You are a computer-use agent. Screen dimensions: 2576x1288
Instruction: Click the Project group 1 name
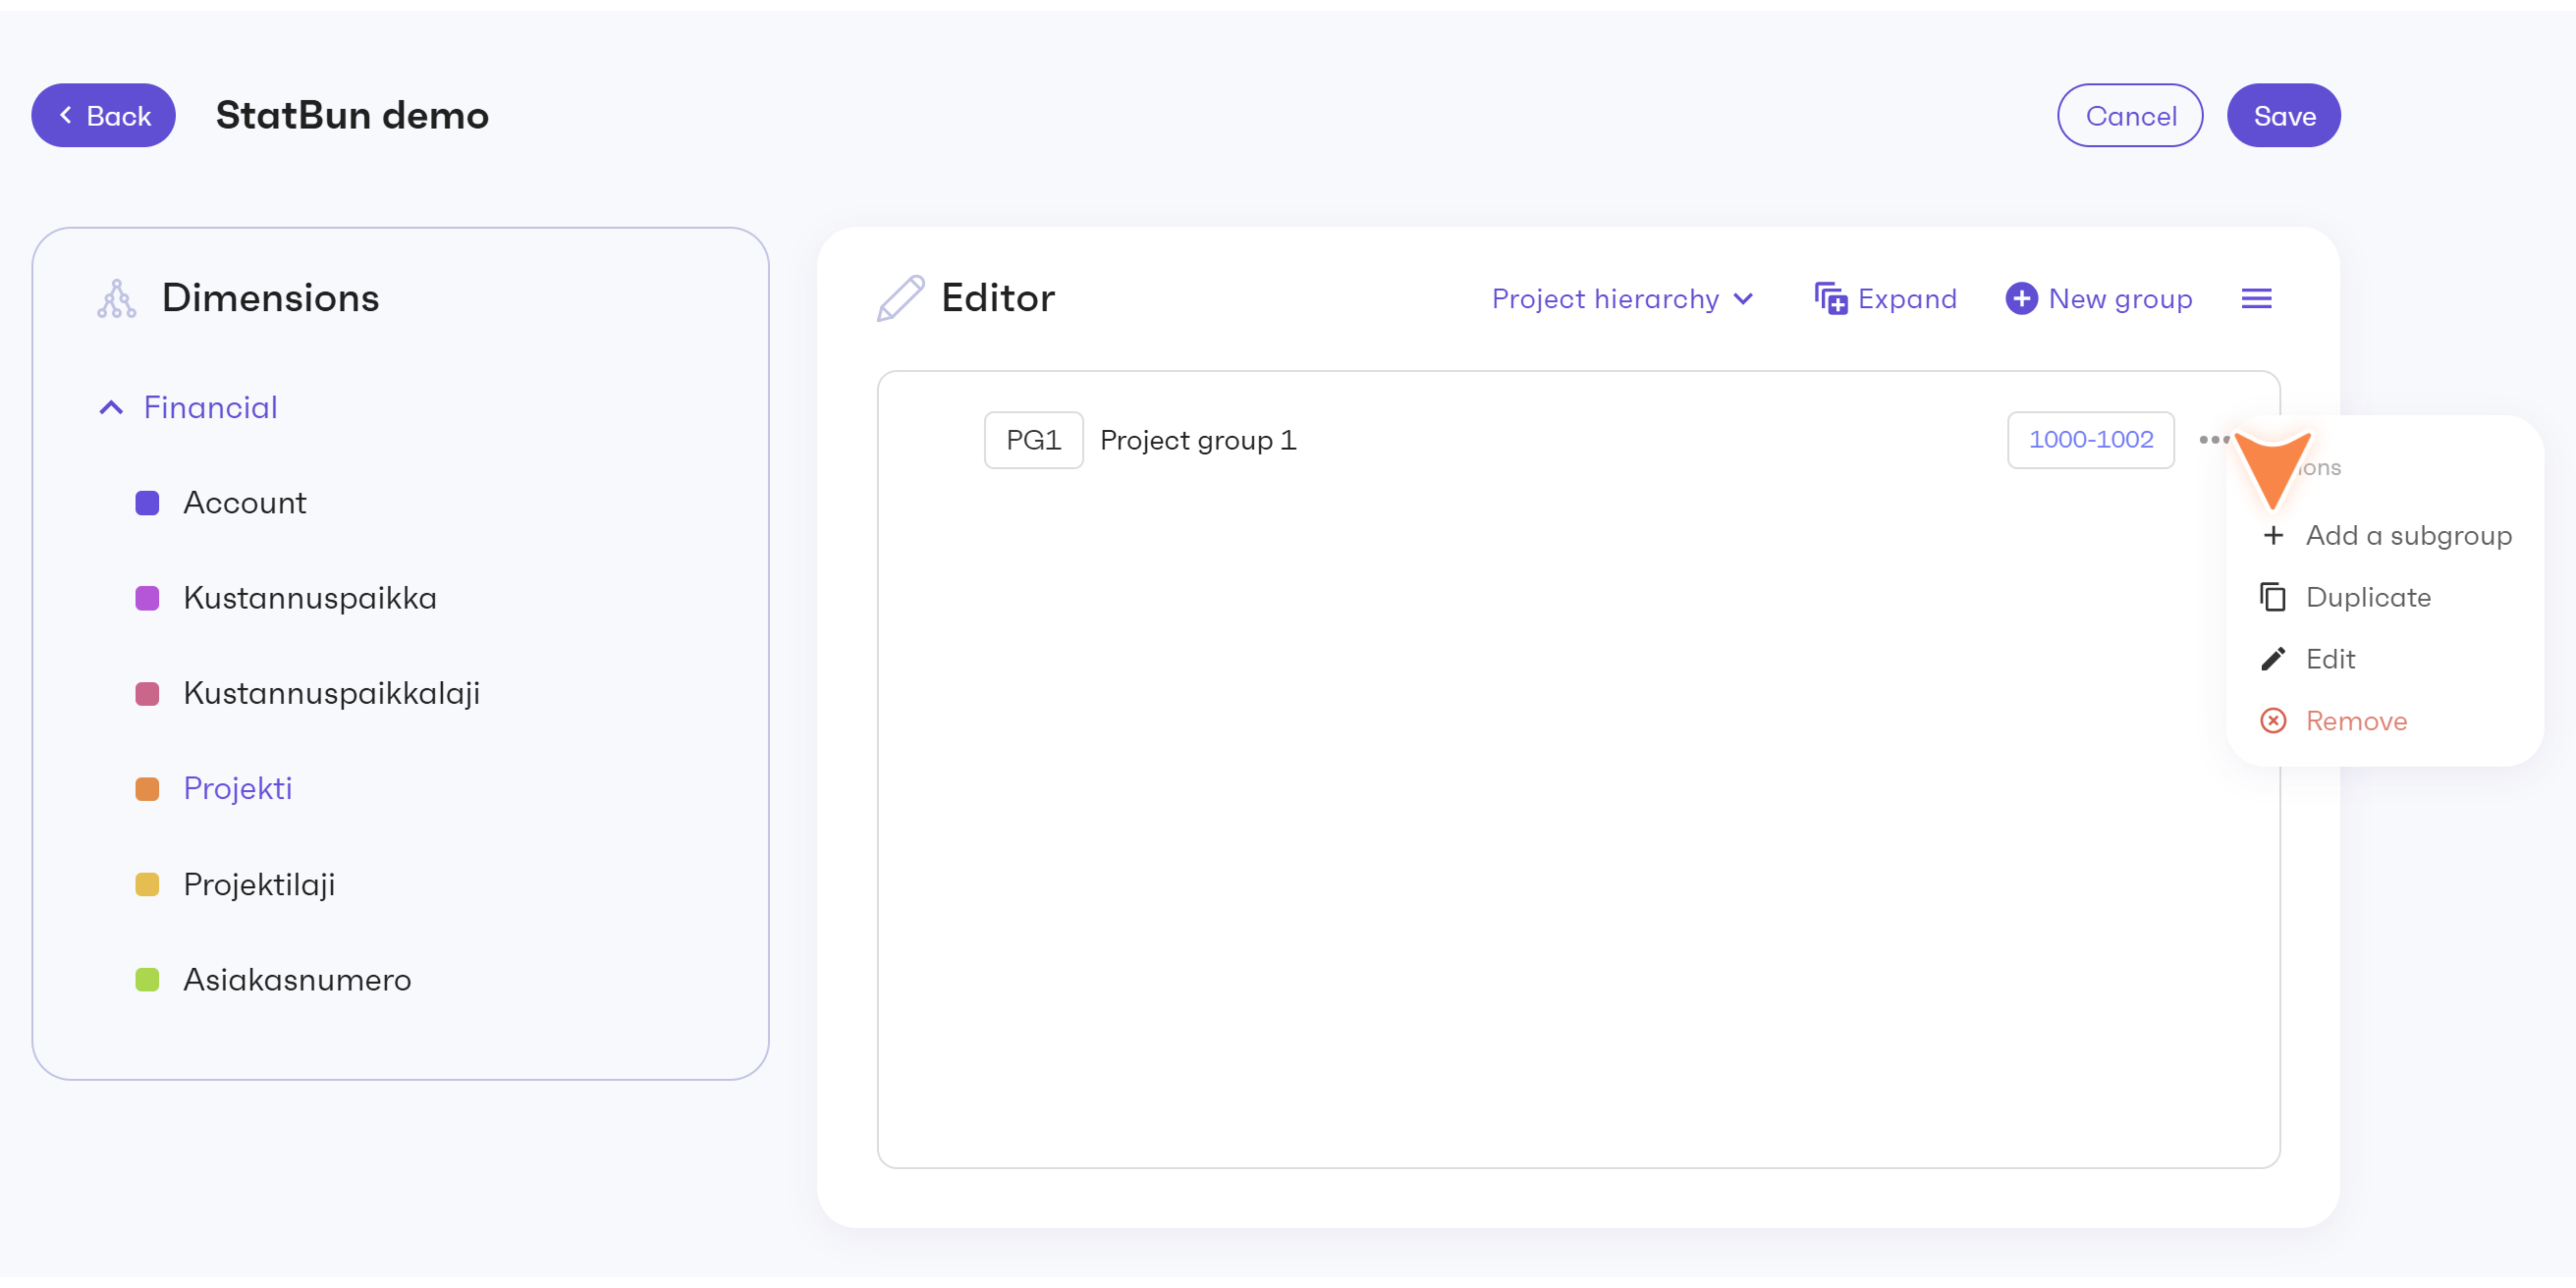(1198, 440)
